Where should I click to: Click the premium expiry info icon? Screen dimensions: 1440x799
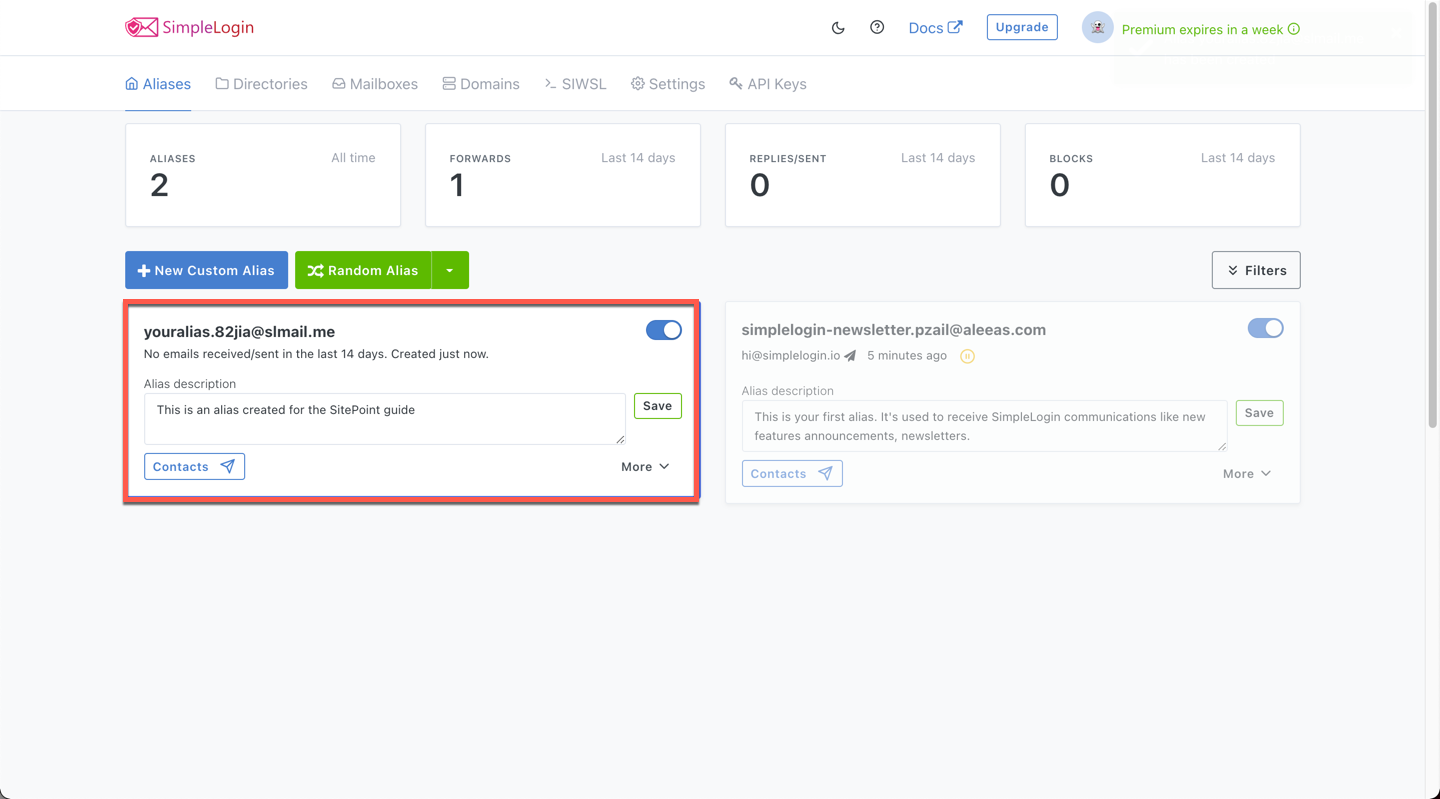click(x=1294, y=29)
